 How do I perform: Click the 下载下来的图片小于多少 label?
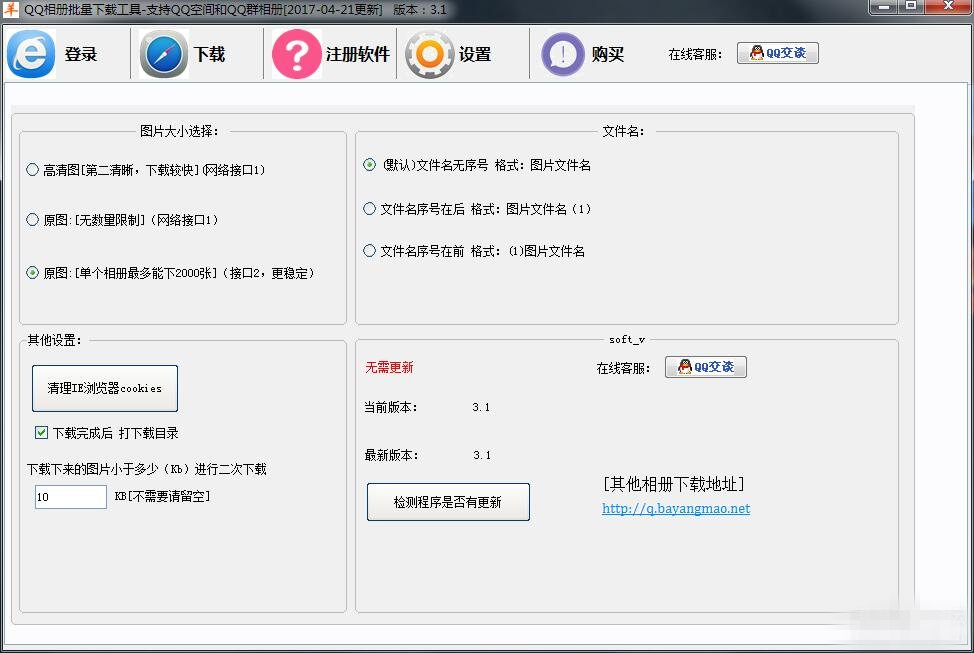point(147,468)
